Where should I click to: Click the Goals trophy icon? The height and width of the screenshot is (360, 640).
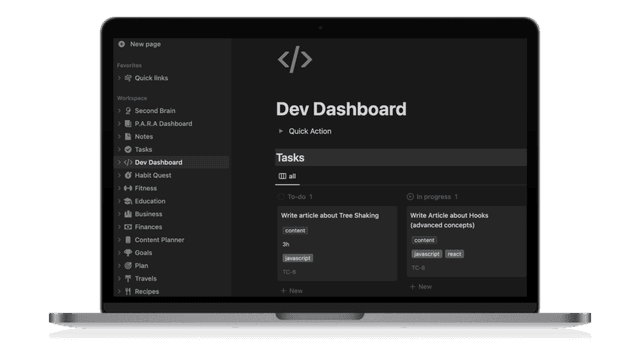(128, 253)
